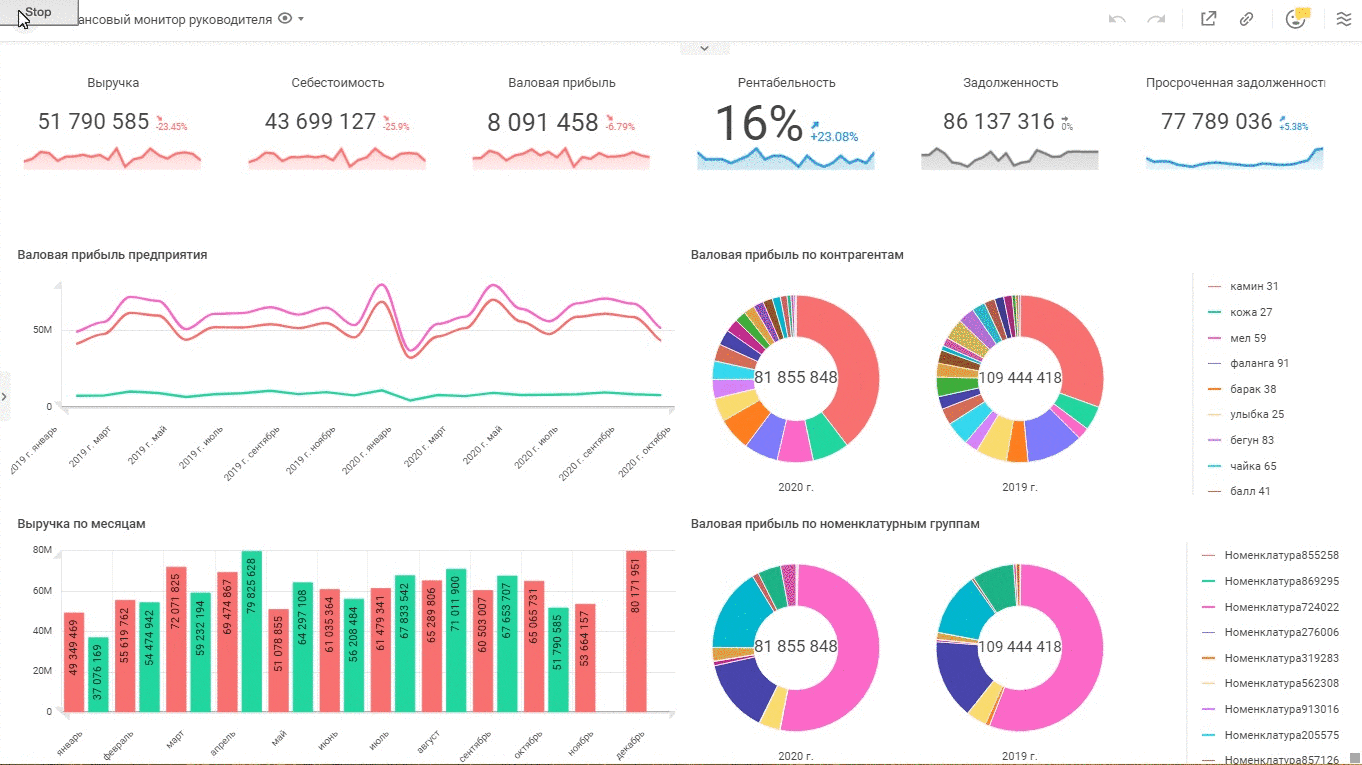This screenshot has width=1362, height=765.
Task: Click the Просроченная задолженность trend arrow icon
Action: 1283,117
